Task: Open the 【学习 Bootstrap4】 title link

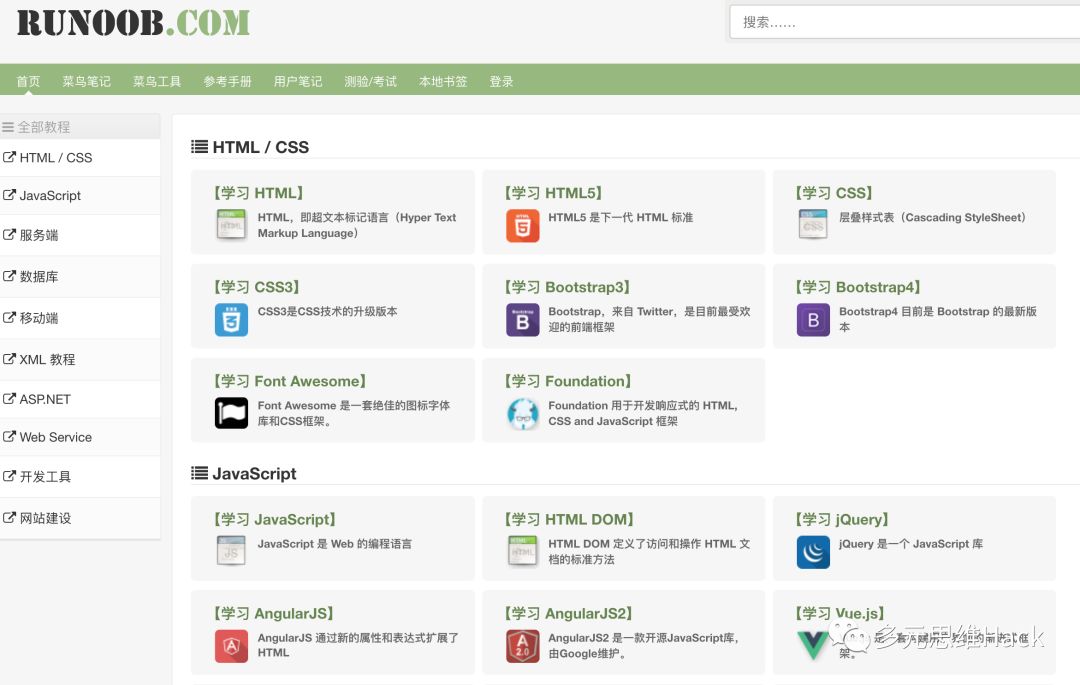Action: tap(858, 286)
